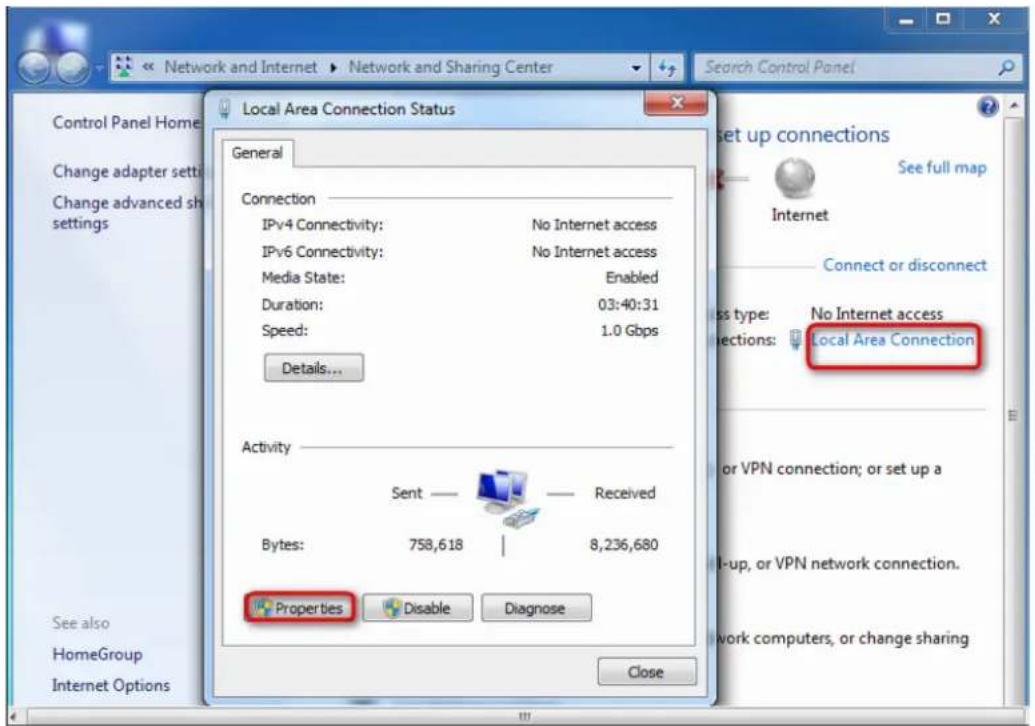The image size is (1035, 726).
Task: Click the sent bytes value 758,618
Action: 436,544
